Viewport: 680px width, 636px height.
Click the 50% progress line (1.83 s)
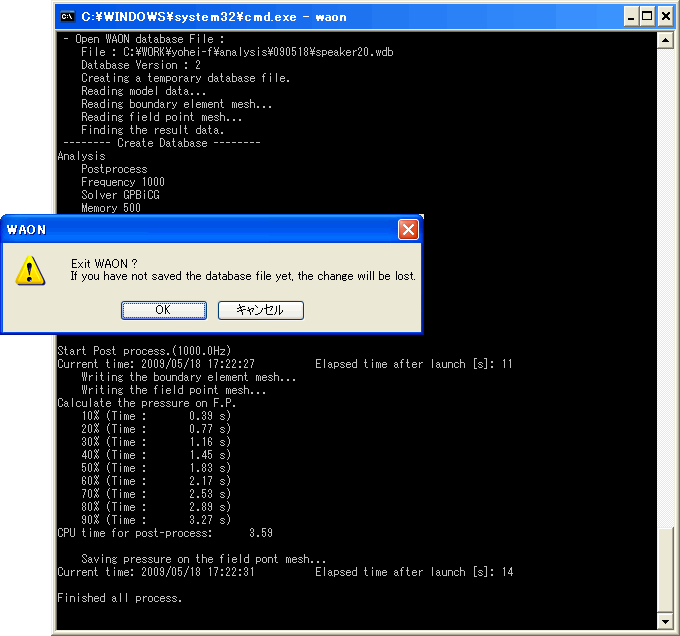(x=156, y=468)
